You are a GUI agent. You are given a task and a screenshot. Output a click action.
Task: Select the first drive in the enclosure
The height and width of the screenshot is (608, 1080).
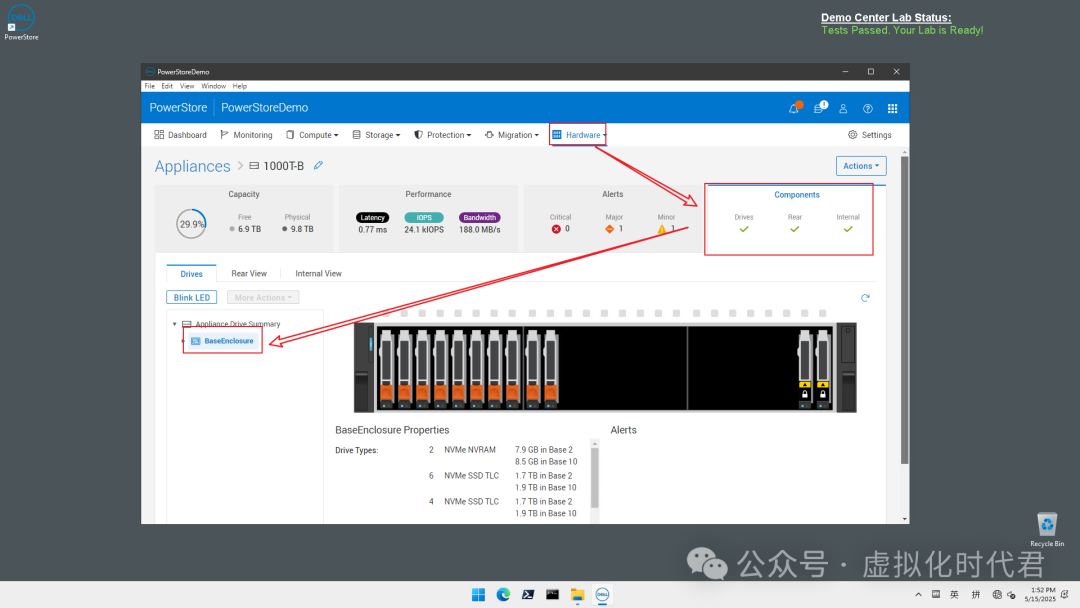pyautogui.click(x=386, y=368)
